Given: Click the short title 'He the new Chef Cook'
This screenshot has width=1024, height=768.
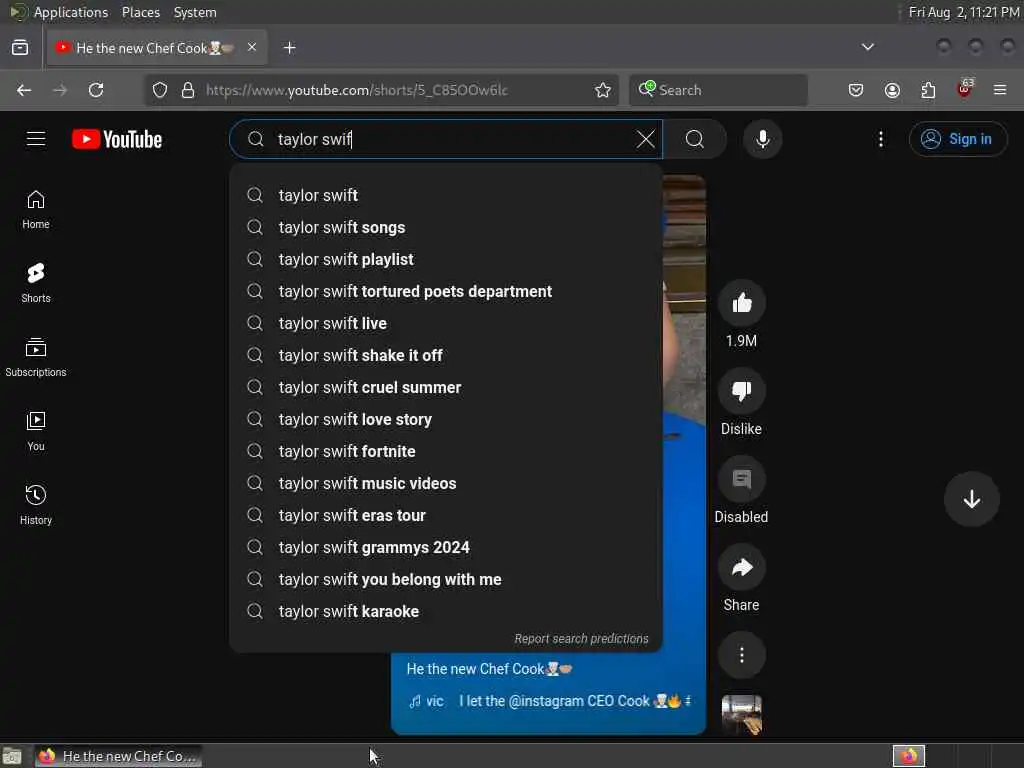Looking at the screenshot, I should [489, 669].
